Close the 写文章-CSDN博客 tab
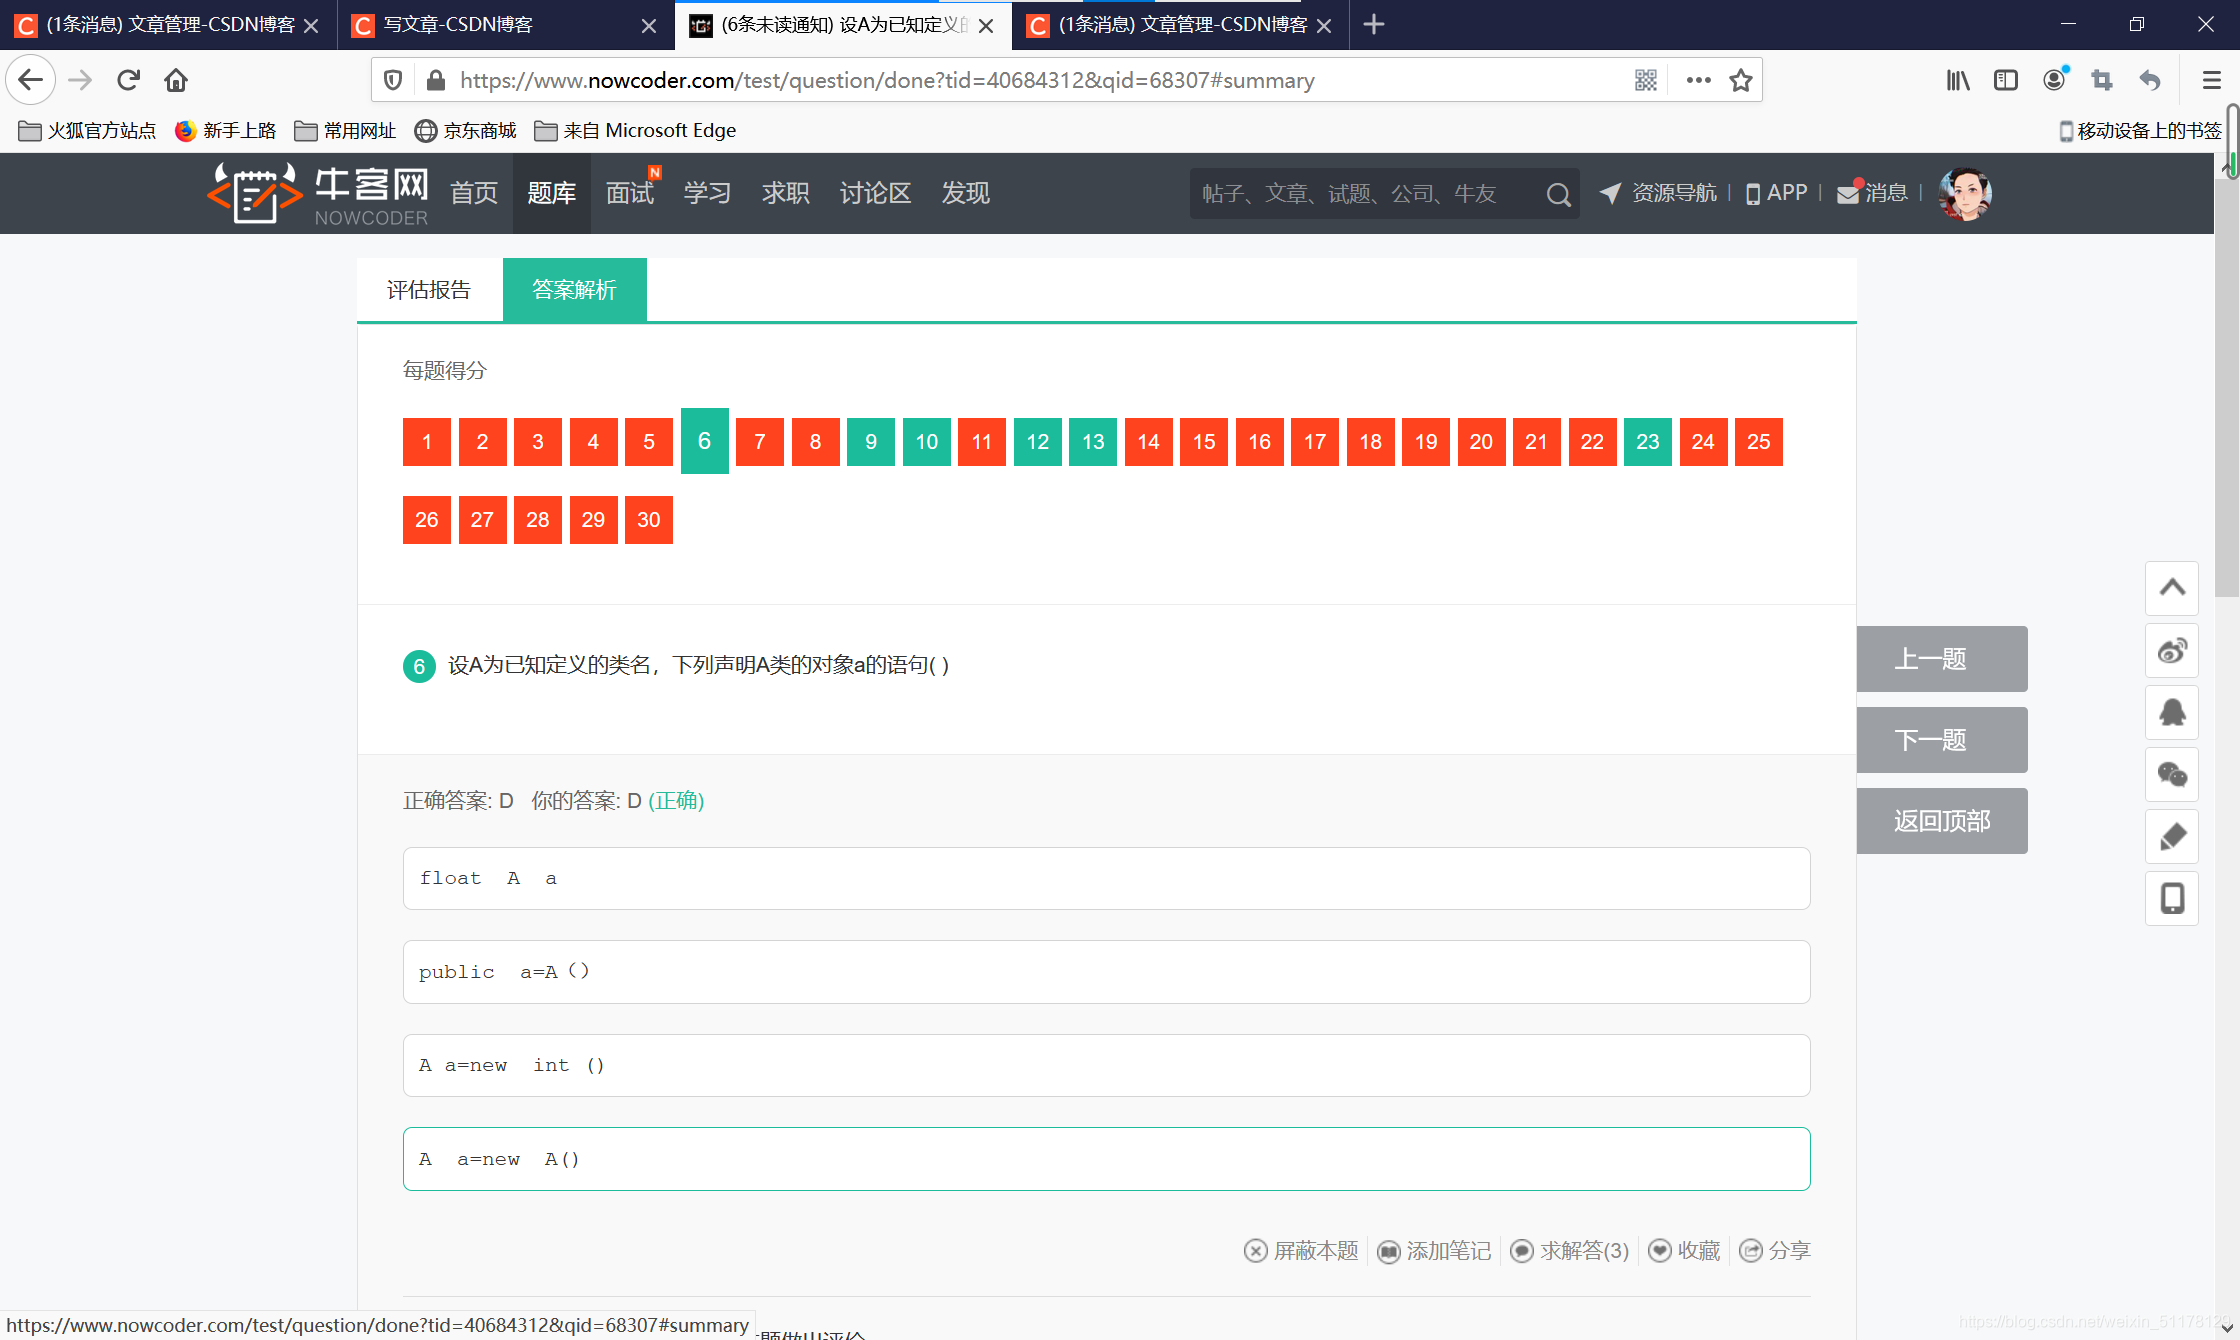This screenshot has height=1340, width=2240. (x=649, y=25)
